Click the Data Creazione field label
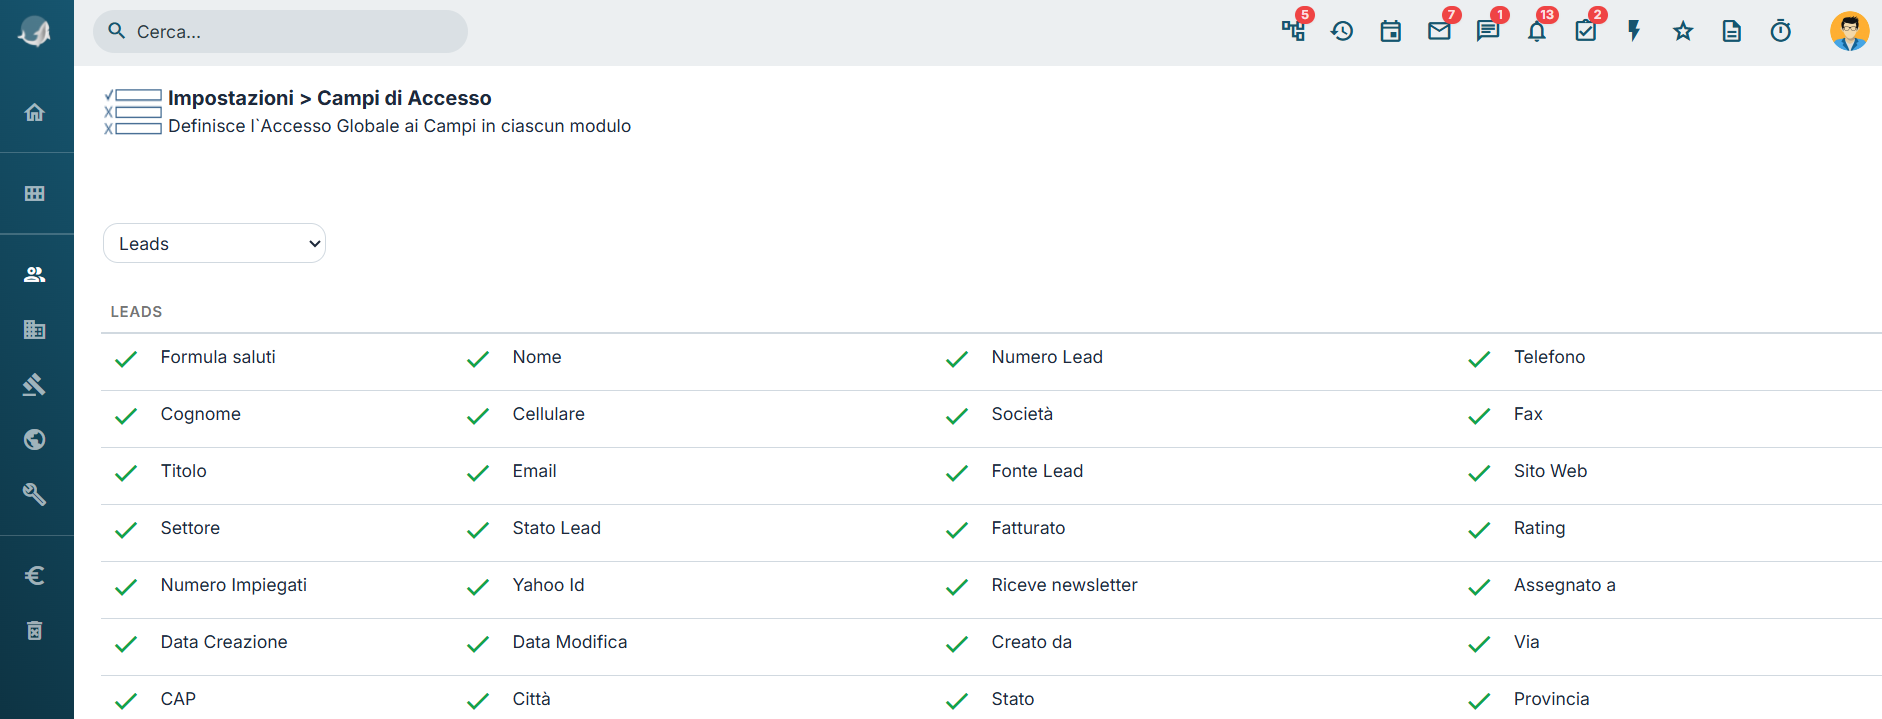 [x=224, y=642]
